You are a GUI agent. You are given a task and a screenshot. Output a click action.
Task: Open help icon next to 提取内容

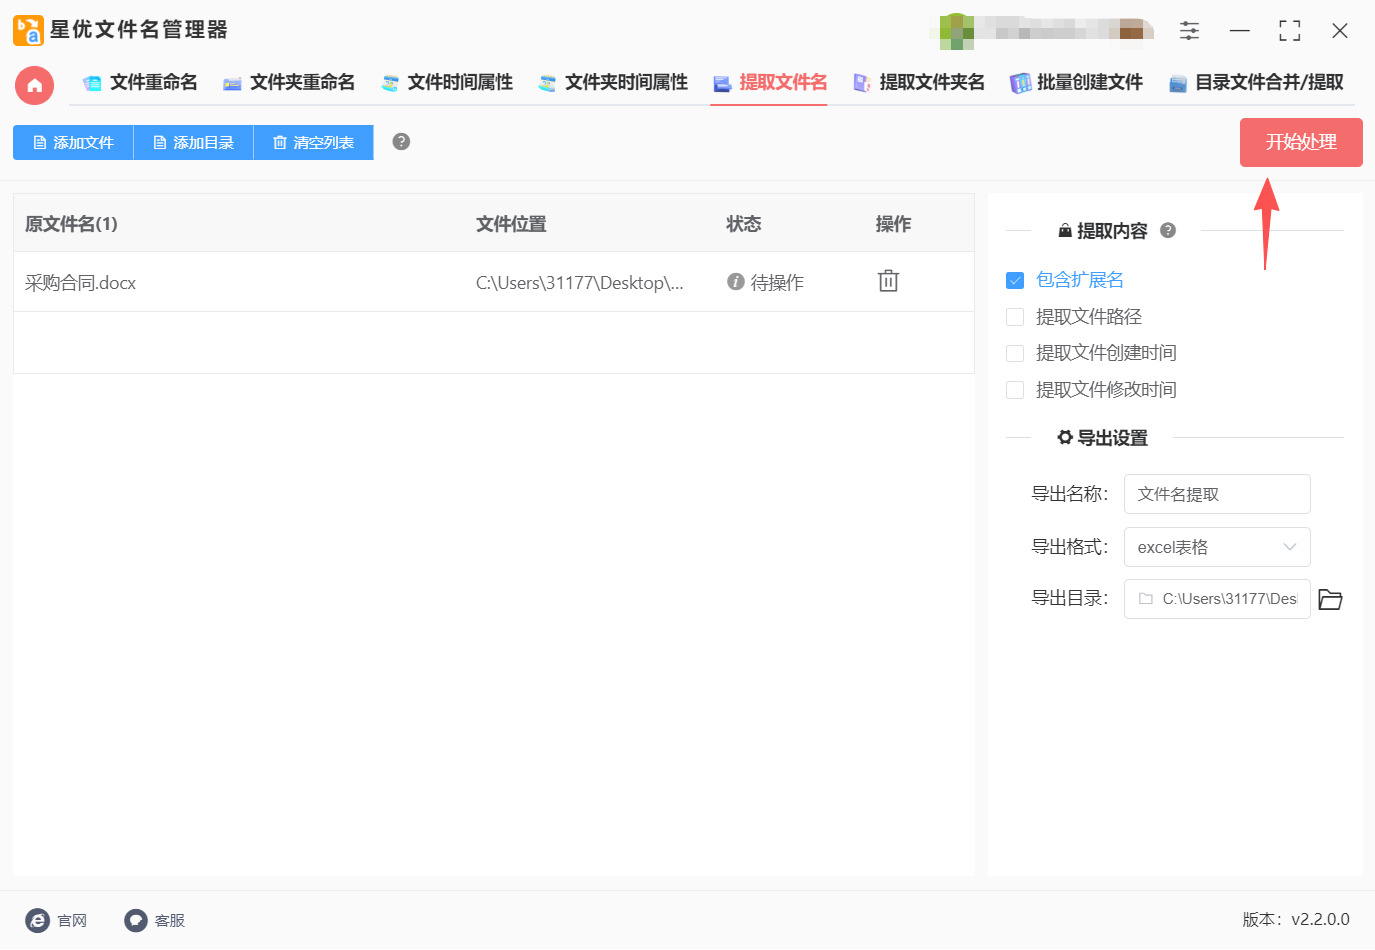coord(1167,231)
